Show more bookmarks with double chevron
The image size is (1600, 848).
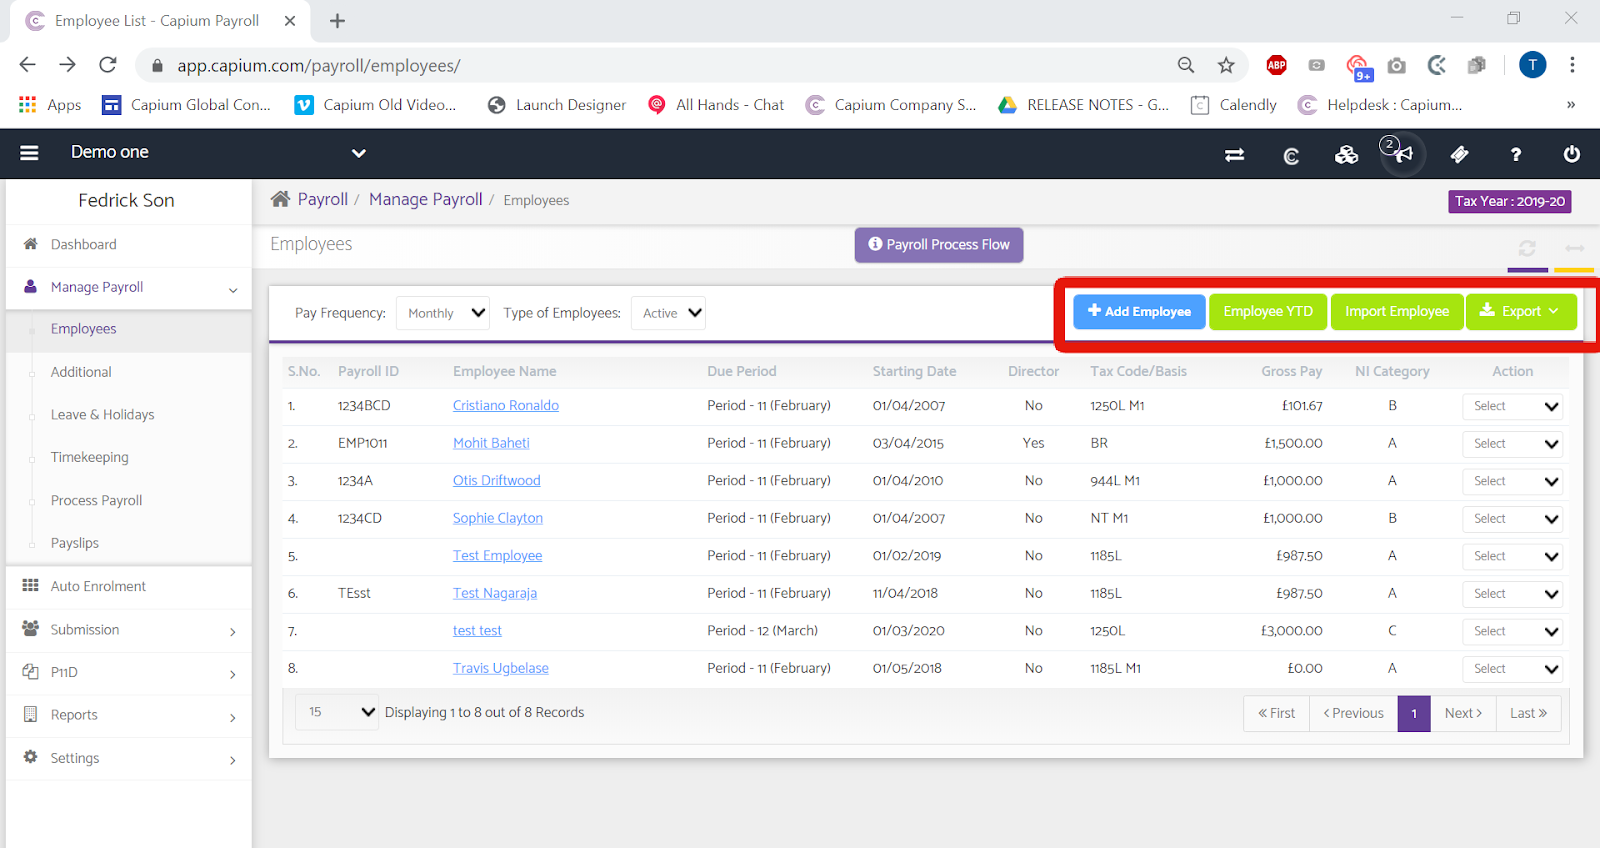[x=1571, y=105]
